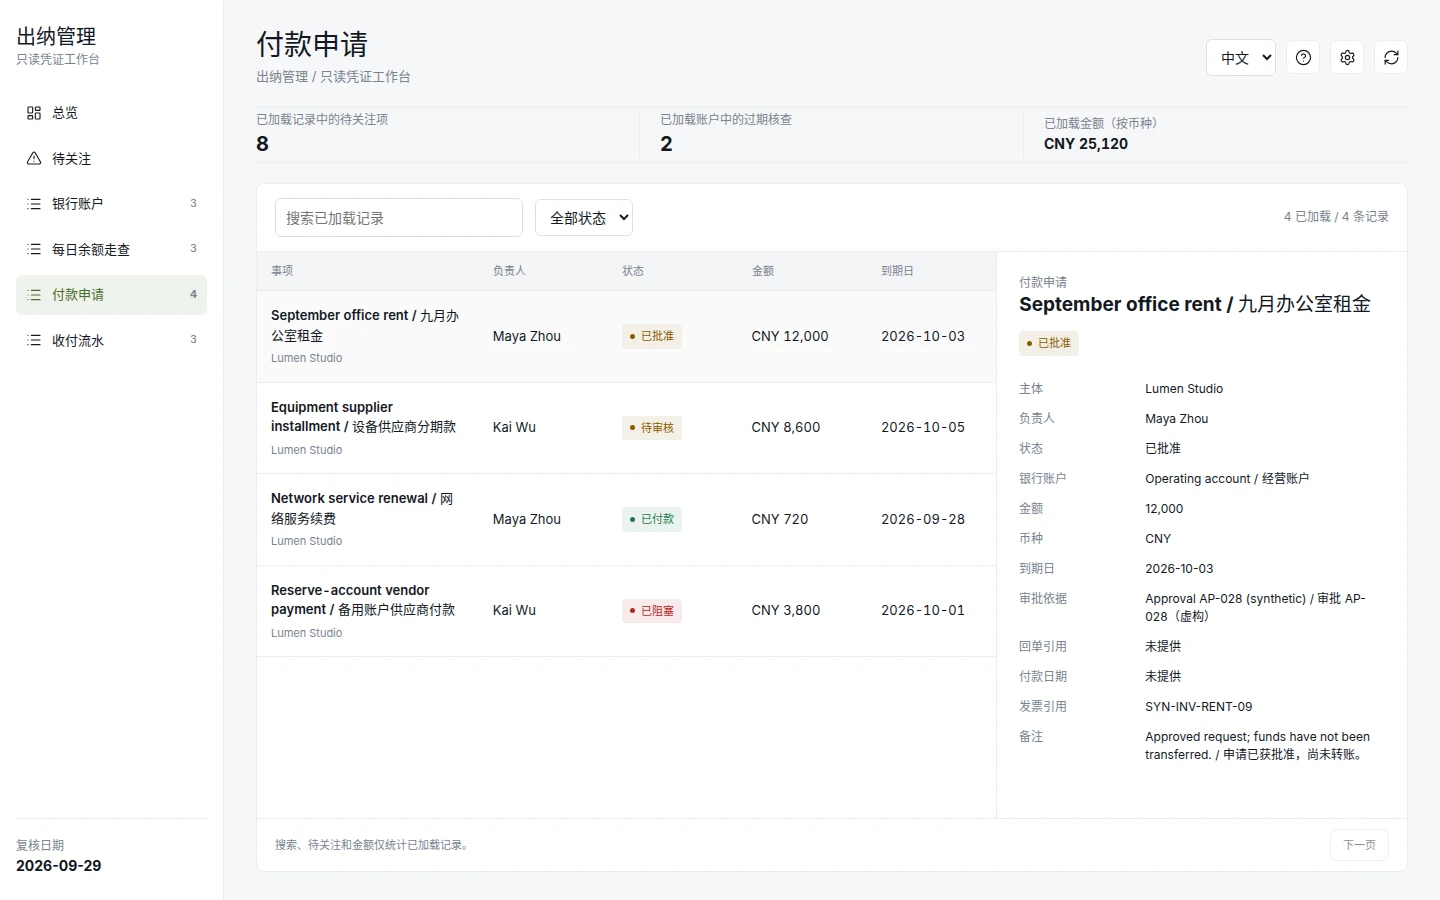Viewport: 1440px width, 900px height.
Task: Expand the 全部状态 status filter
Action: coord(584,218)
